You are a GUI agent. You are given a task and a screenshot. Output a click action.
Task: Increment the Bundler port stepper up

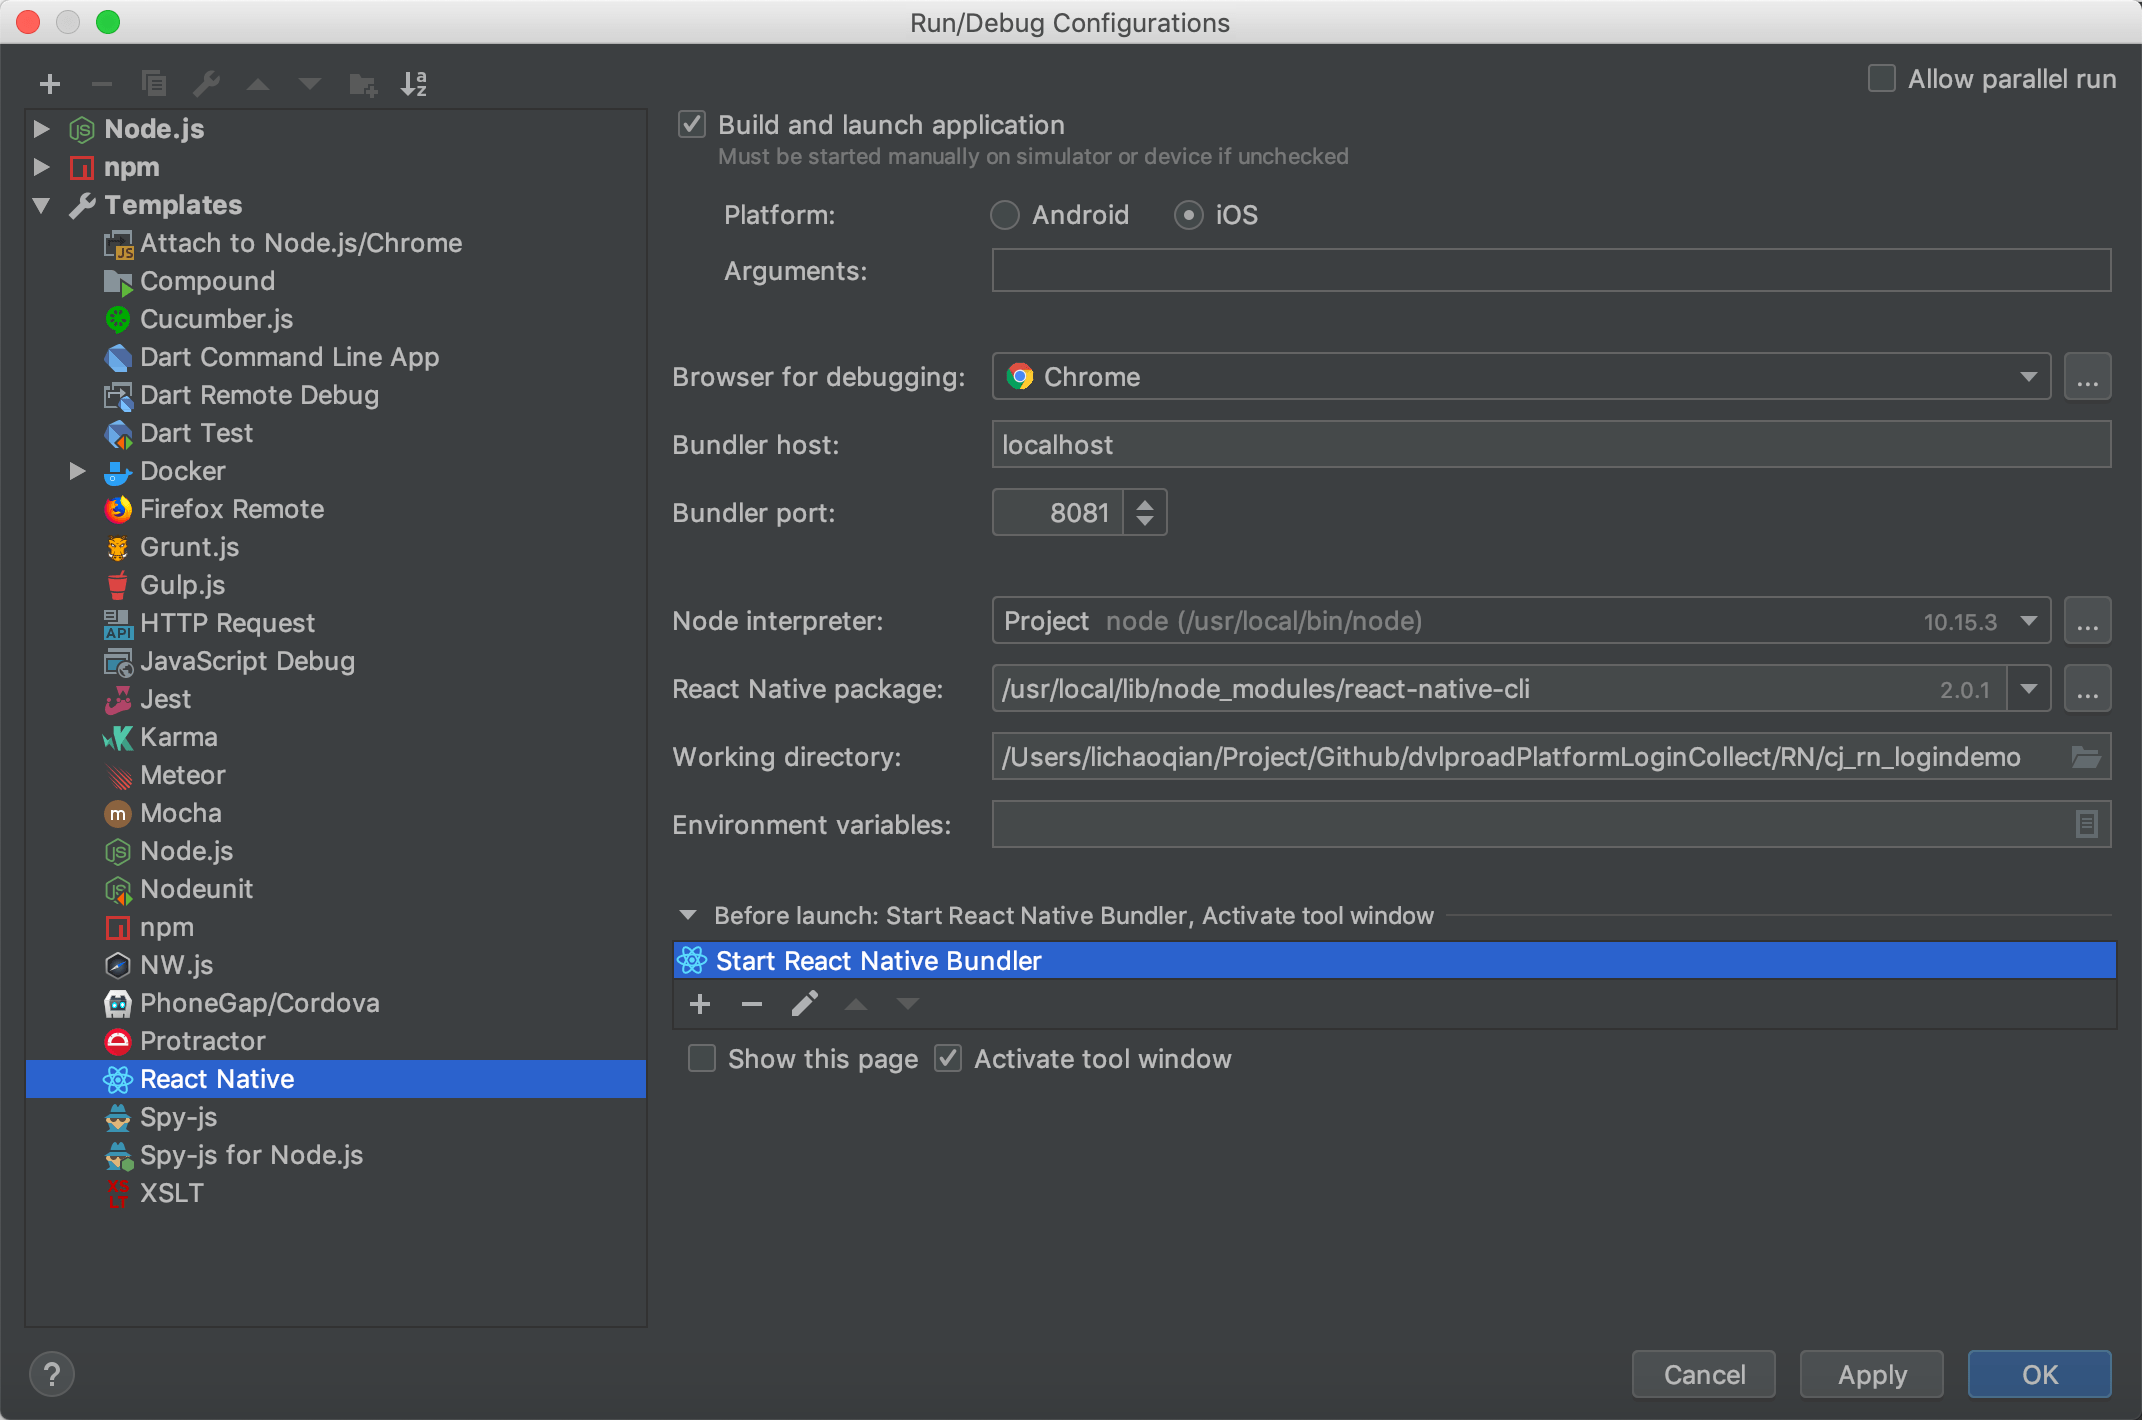[1145, 503]
